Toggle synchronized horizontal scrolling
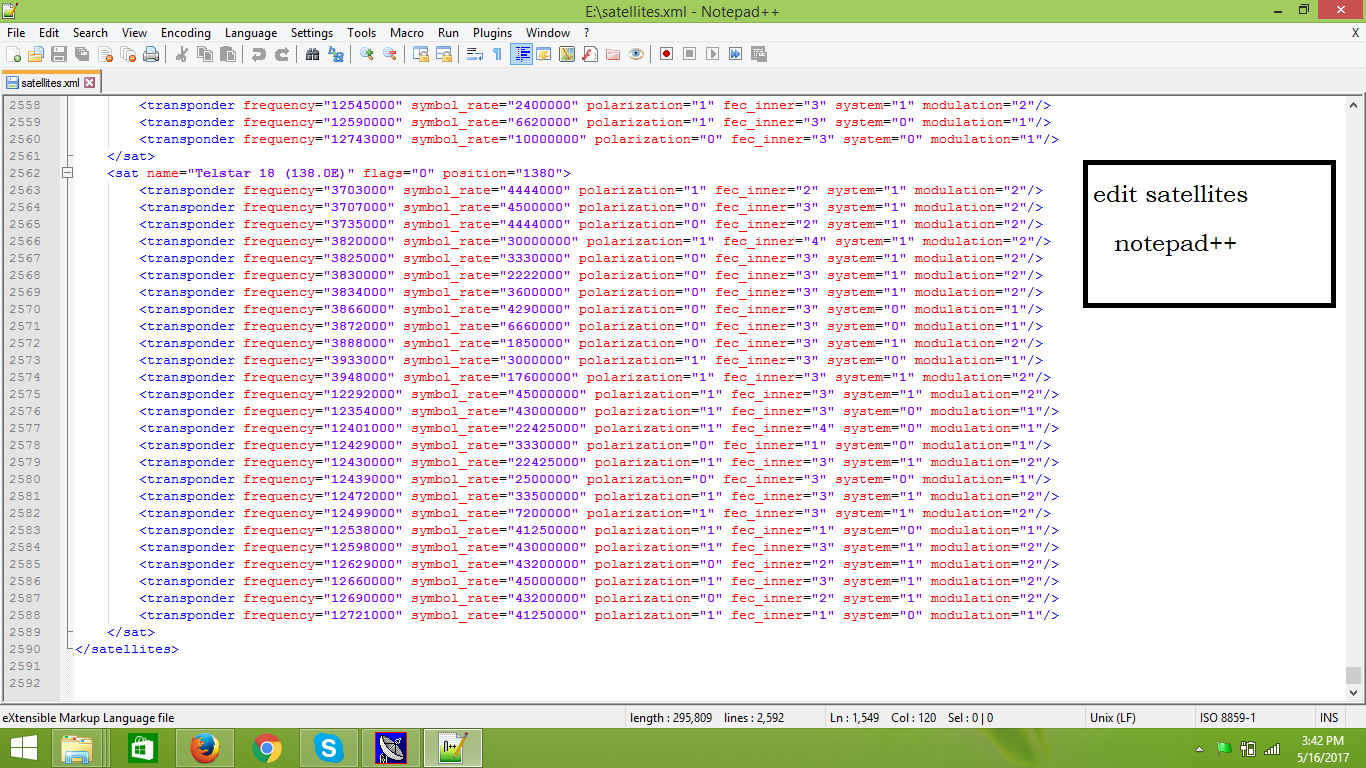Viewport: 1366px width, 768px height. (444, 54)
